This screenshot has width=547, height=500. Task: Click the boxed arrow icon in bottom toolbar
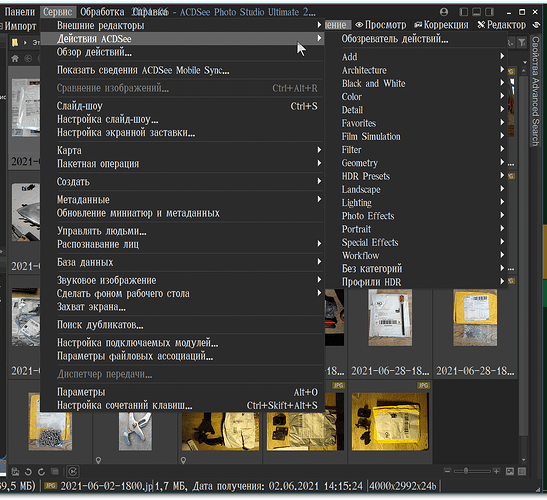73,472
